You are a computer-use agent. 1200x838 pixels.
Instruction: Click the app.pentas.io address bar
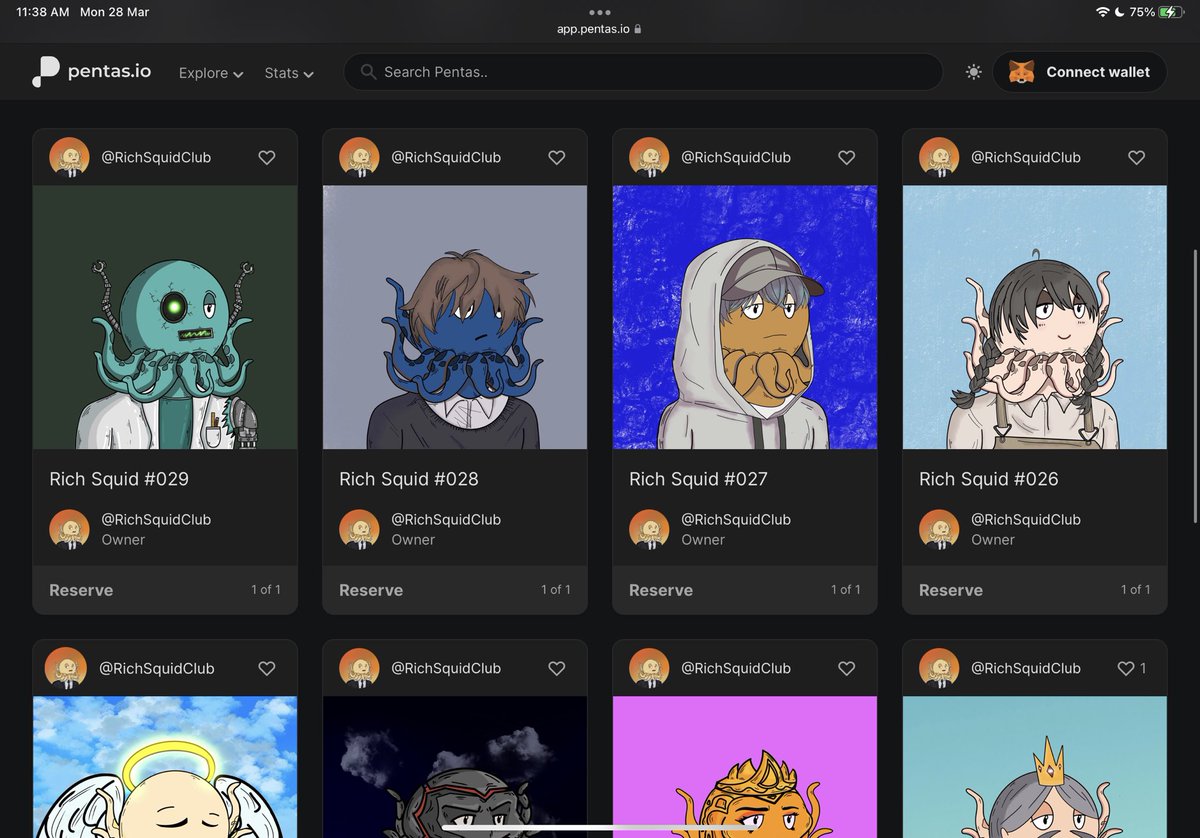pyautogui.click(x=599, y=29)
